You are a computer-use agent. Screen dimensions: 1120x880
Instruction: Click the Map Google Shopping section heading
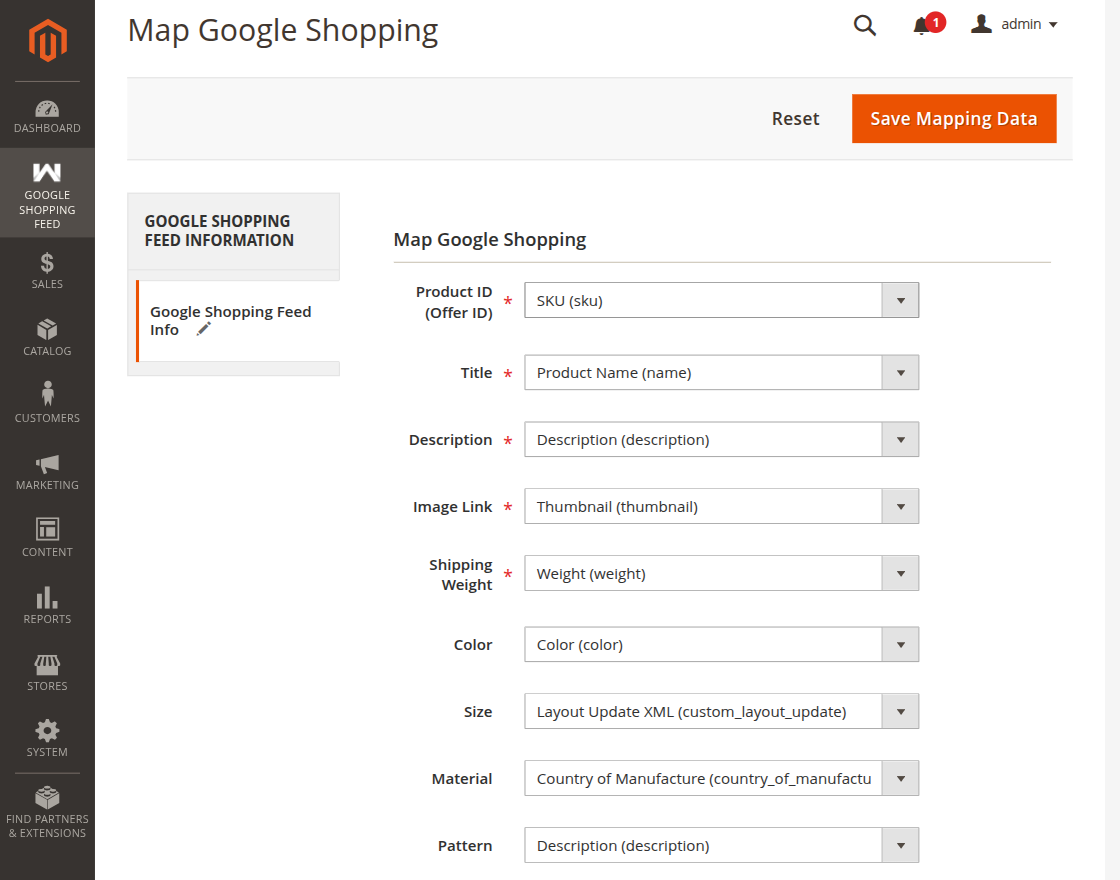coord(489,240)
